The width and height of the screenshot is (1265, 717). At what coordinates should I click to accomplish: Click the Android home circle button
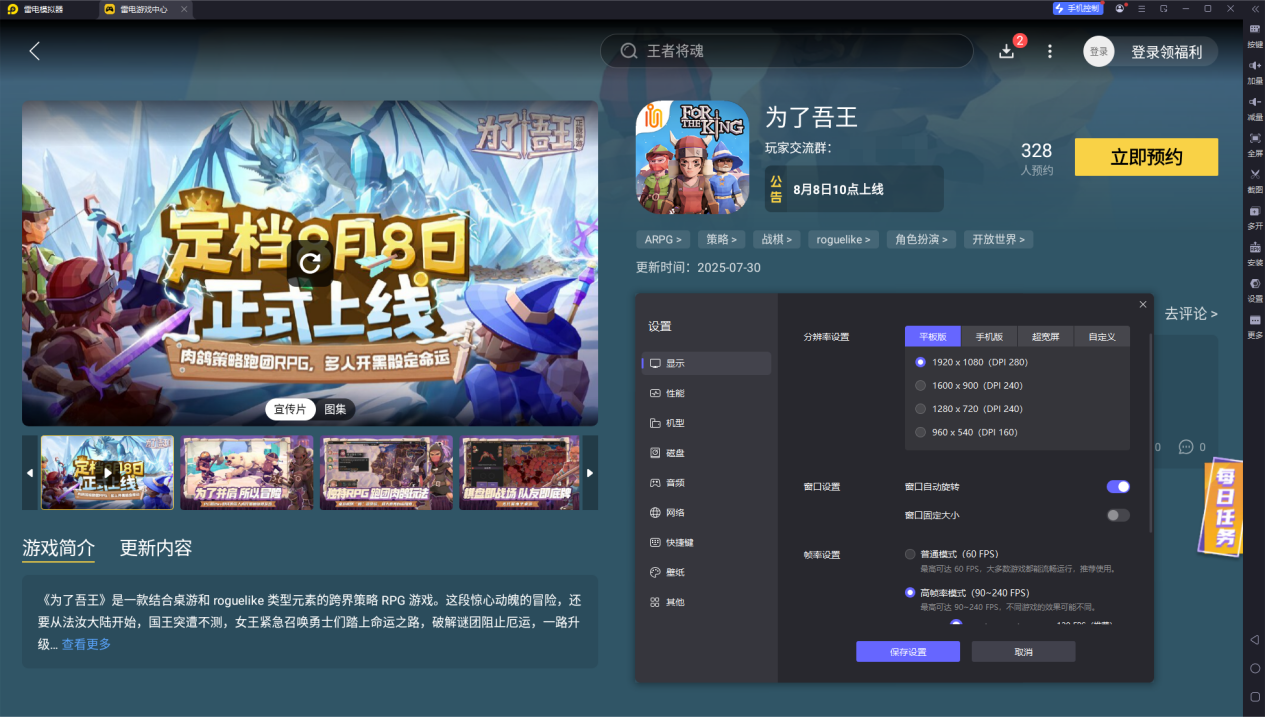click(1254, 668)
